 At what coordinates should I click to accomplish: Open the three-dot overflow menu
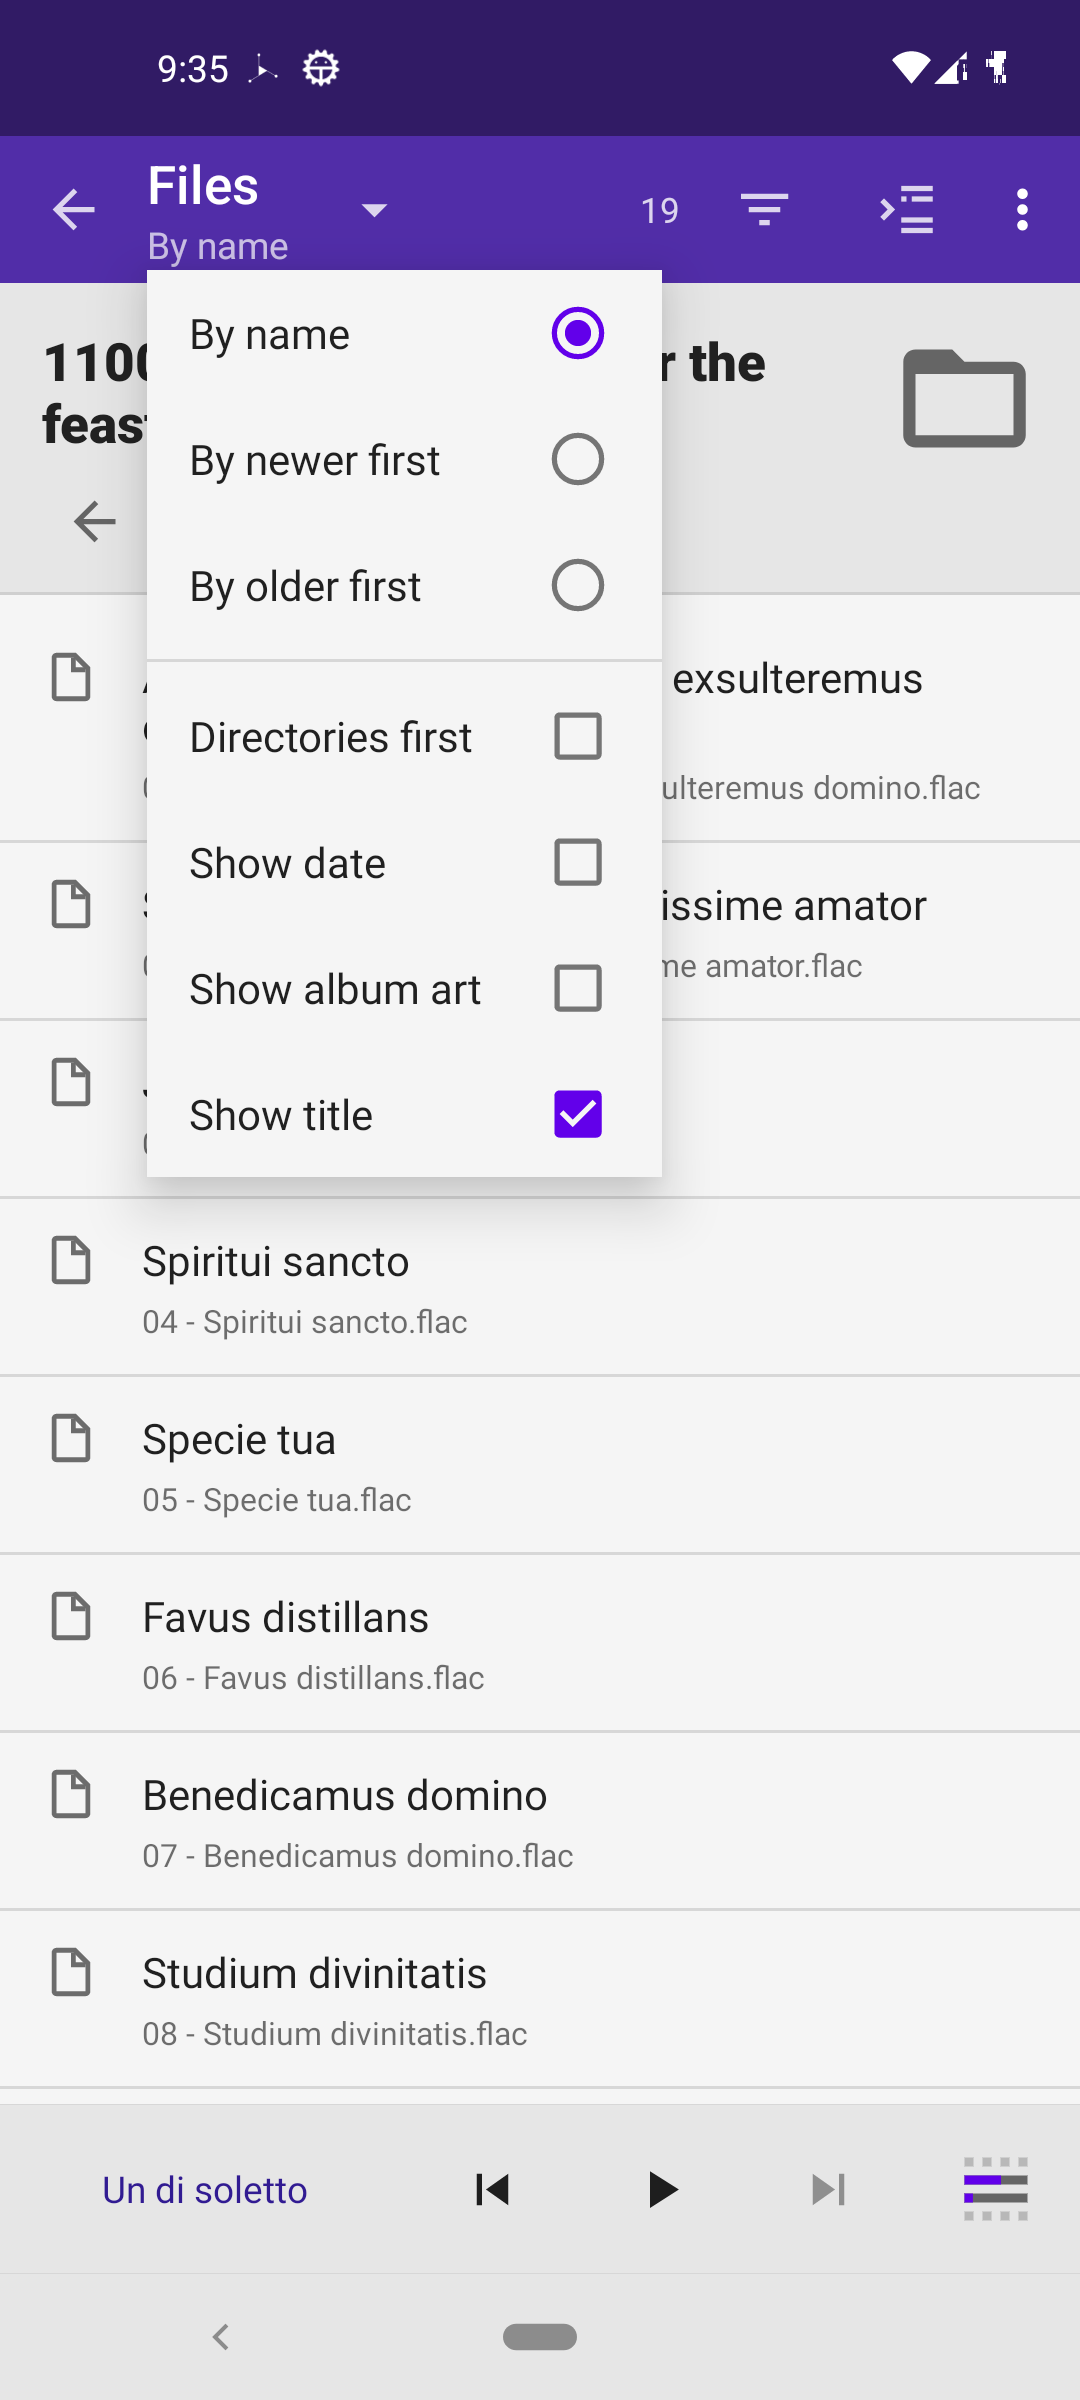(1022, 210)
